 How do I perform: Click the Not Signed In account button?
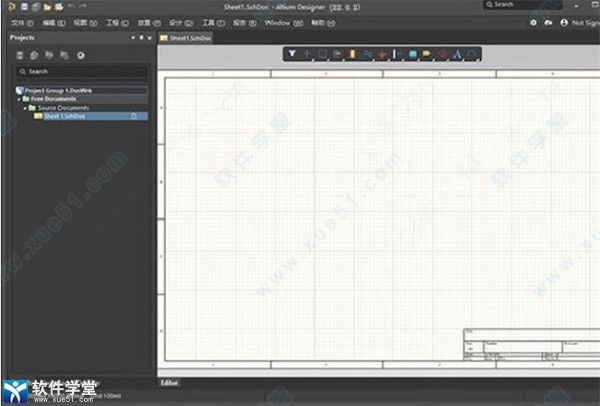click(x=580, y=21)
